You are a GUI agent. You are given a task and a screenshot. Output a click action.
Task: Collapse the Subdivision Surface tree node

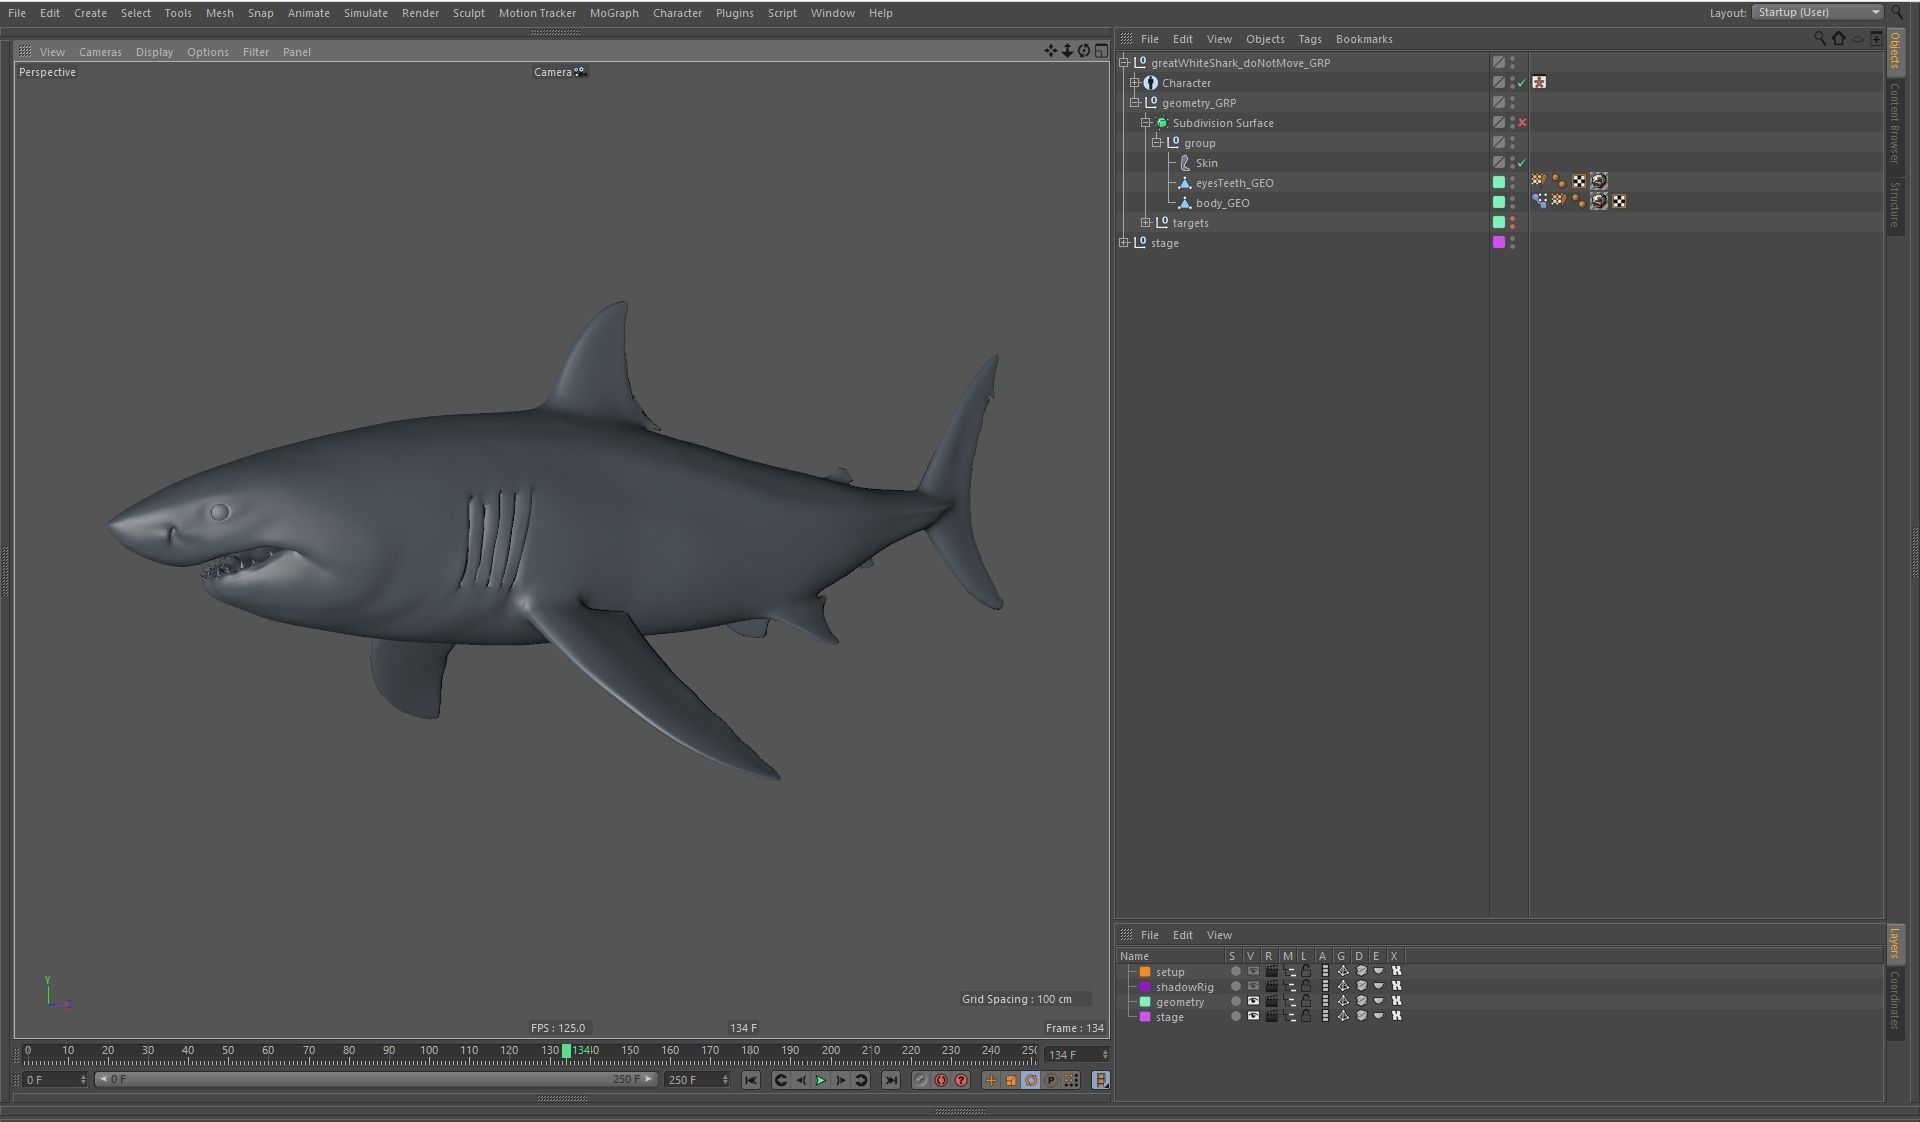click(1146, 122)
